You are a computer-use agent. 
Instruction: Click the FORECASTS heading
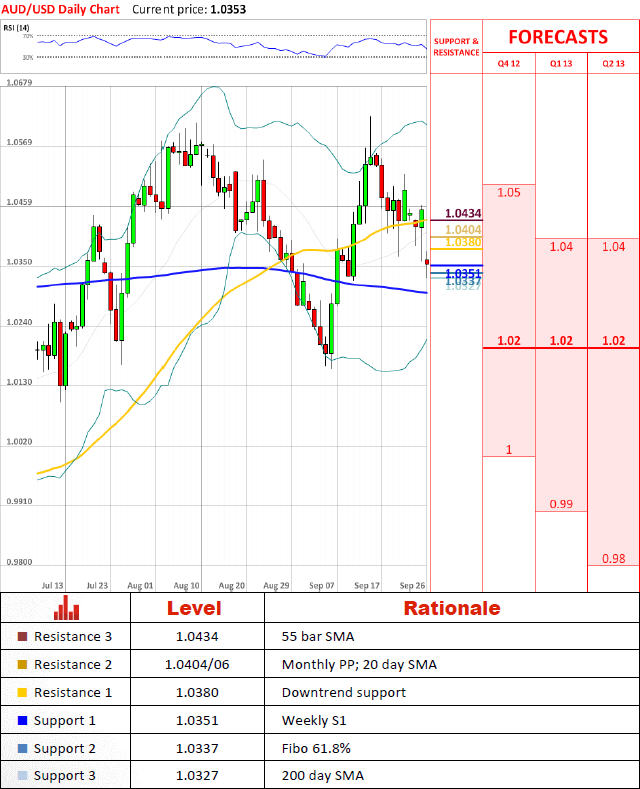pos(558,37)
